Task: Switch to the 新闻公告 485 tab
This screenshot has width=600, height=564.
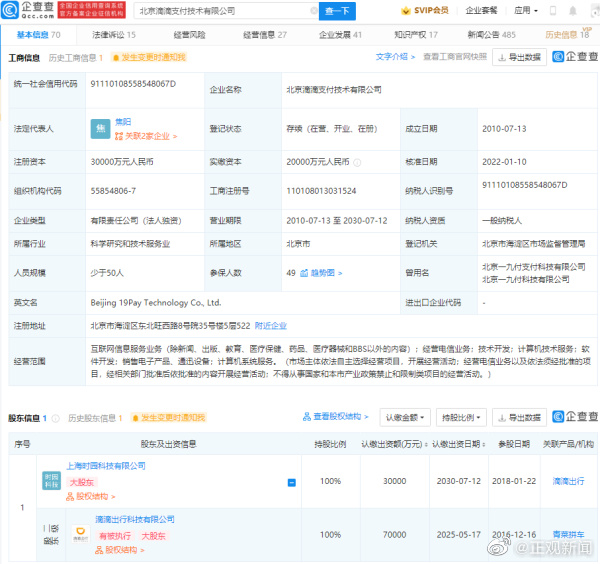Action: coord(491,35)
